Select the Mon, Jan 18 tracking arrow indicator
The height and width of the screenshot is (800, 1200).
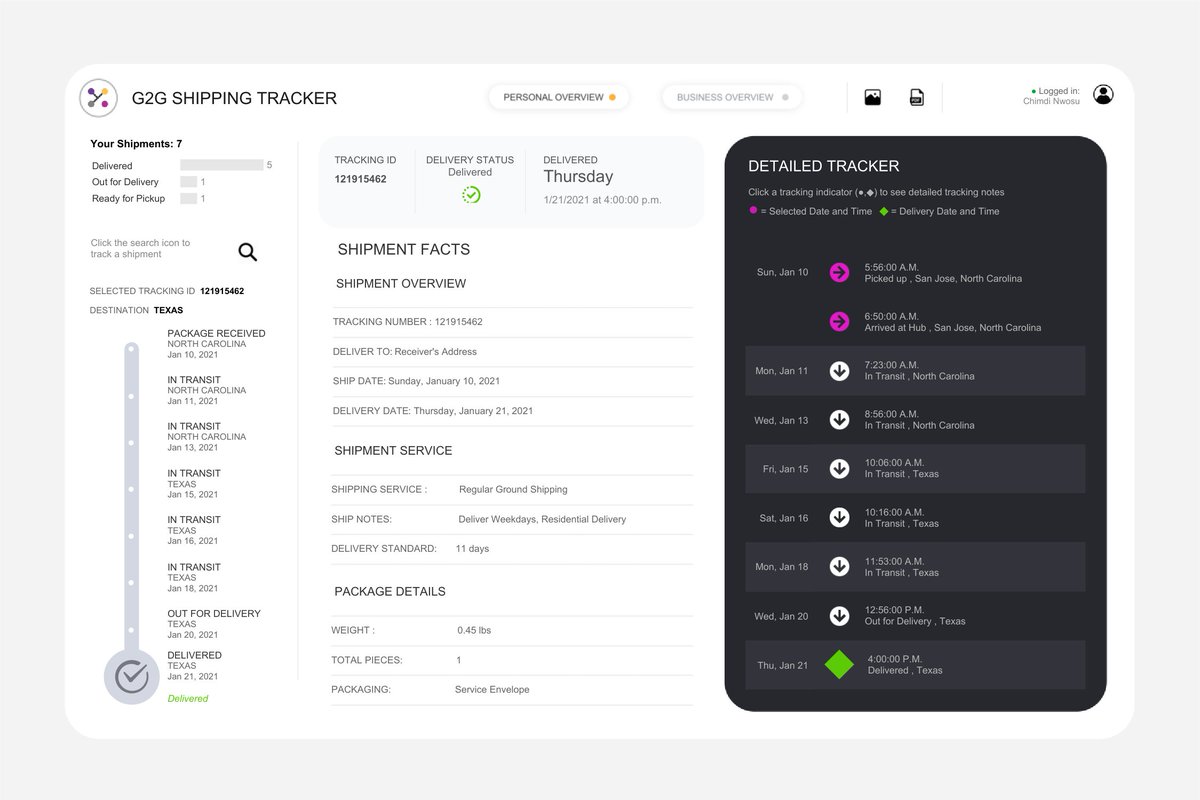(x=839, y=566)
